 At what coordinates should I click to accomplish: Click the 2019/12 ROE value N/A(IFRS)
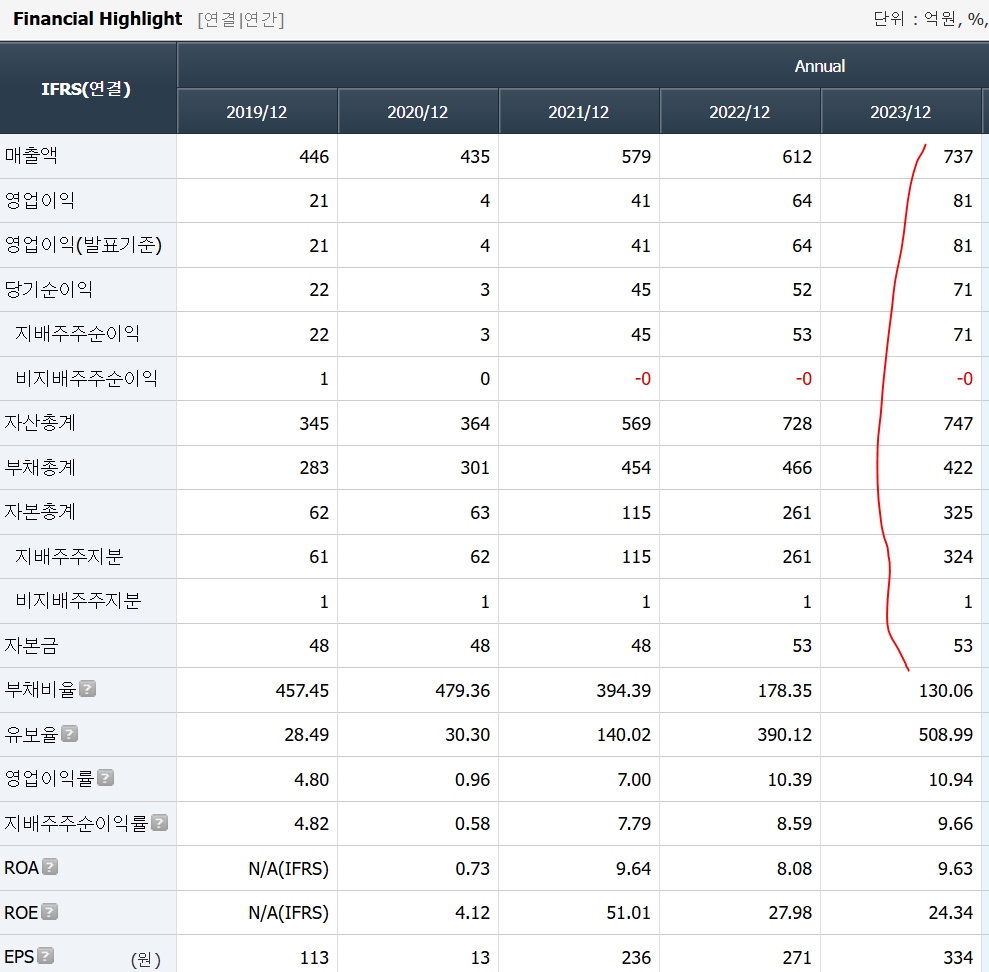(x=288, y=913)
